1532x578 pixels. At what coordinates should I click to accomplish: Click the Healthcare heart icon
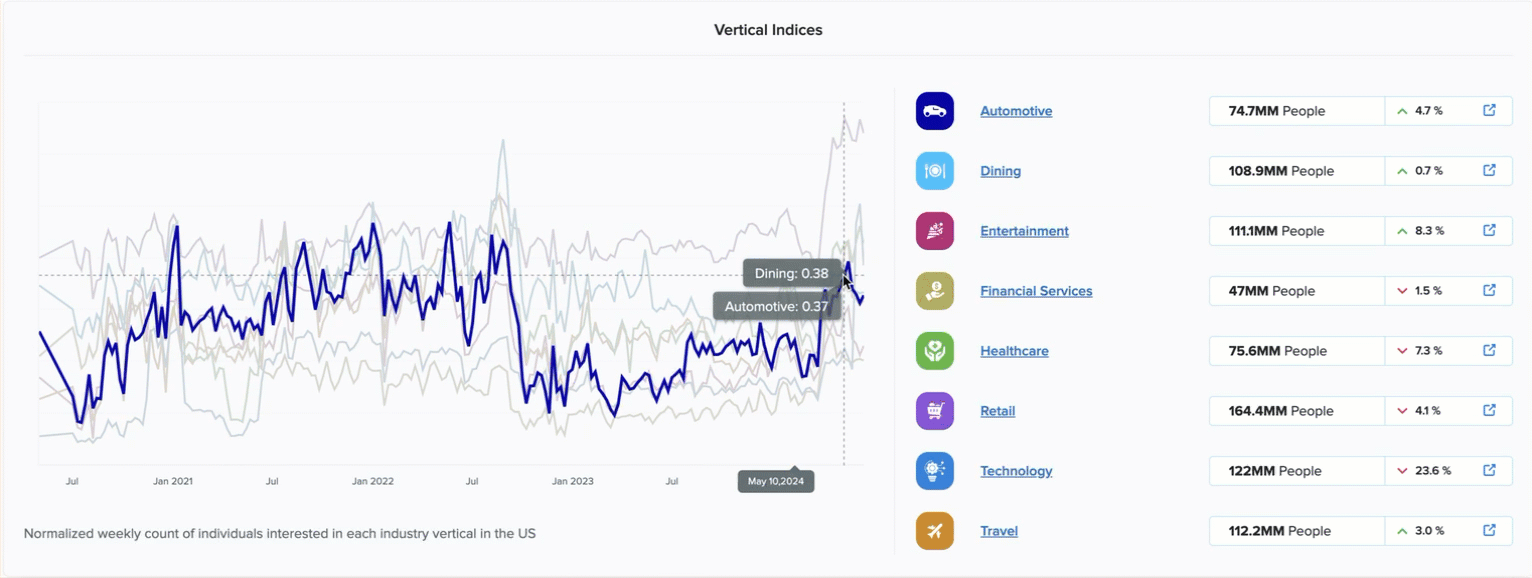click(935, 351)
